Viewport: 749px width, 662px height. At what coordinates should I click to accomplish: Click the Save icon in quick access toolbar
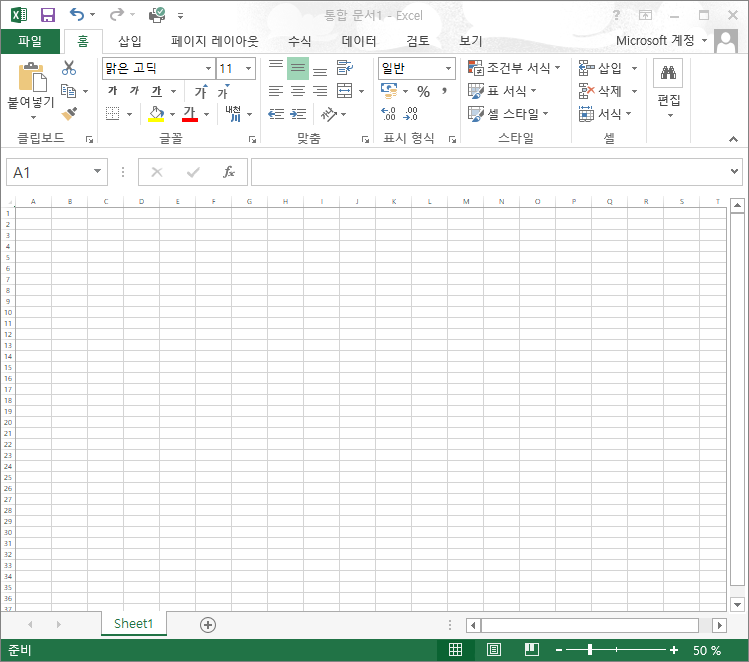coord(48,15)
